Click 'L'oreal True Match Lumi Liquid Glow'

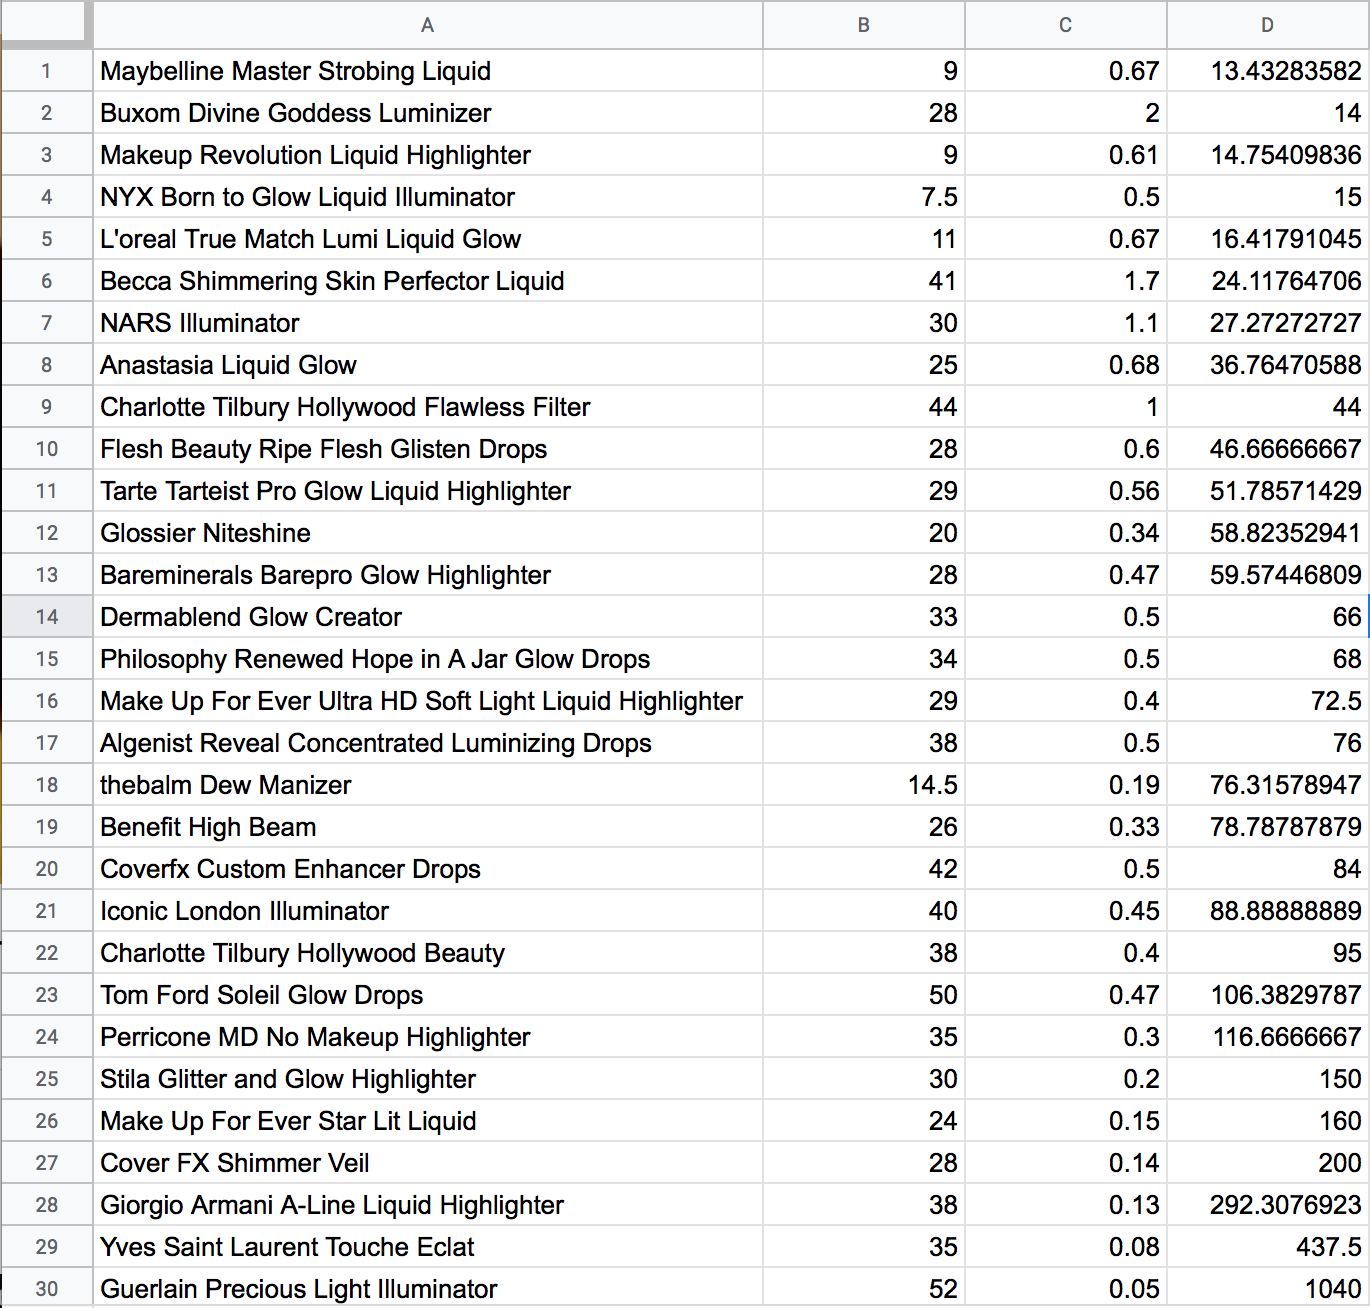[x=428, y=239]
